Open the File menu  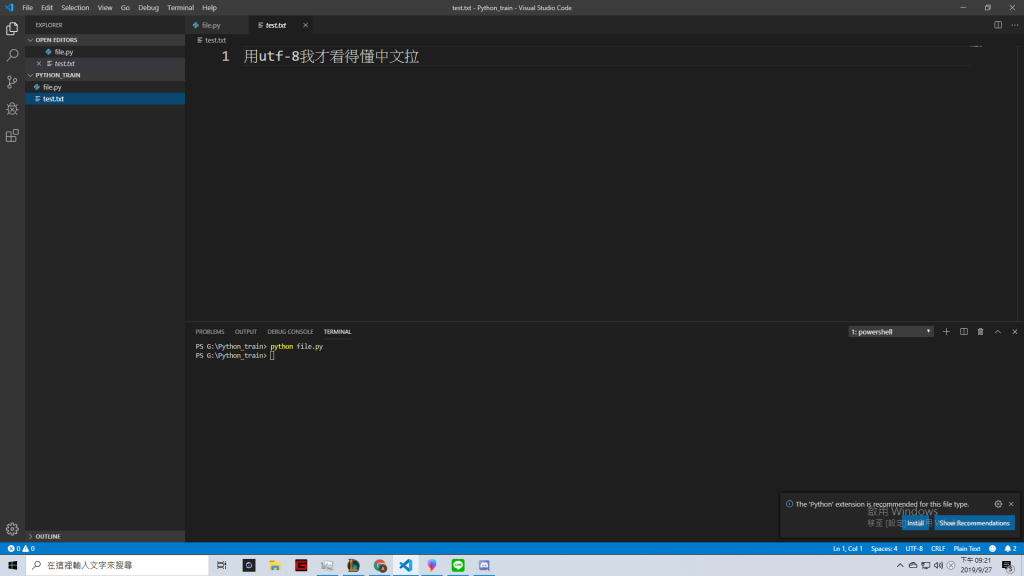pyautogui.click(x=27, y=8)
